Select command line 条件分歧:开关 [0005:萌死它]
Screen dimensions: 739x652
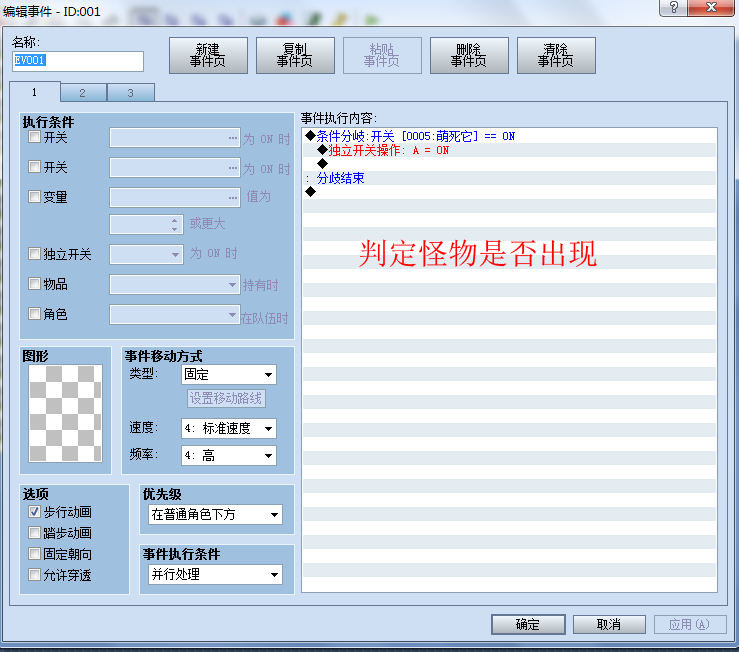(509, 136)
